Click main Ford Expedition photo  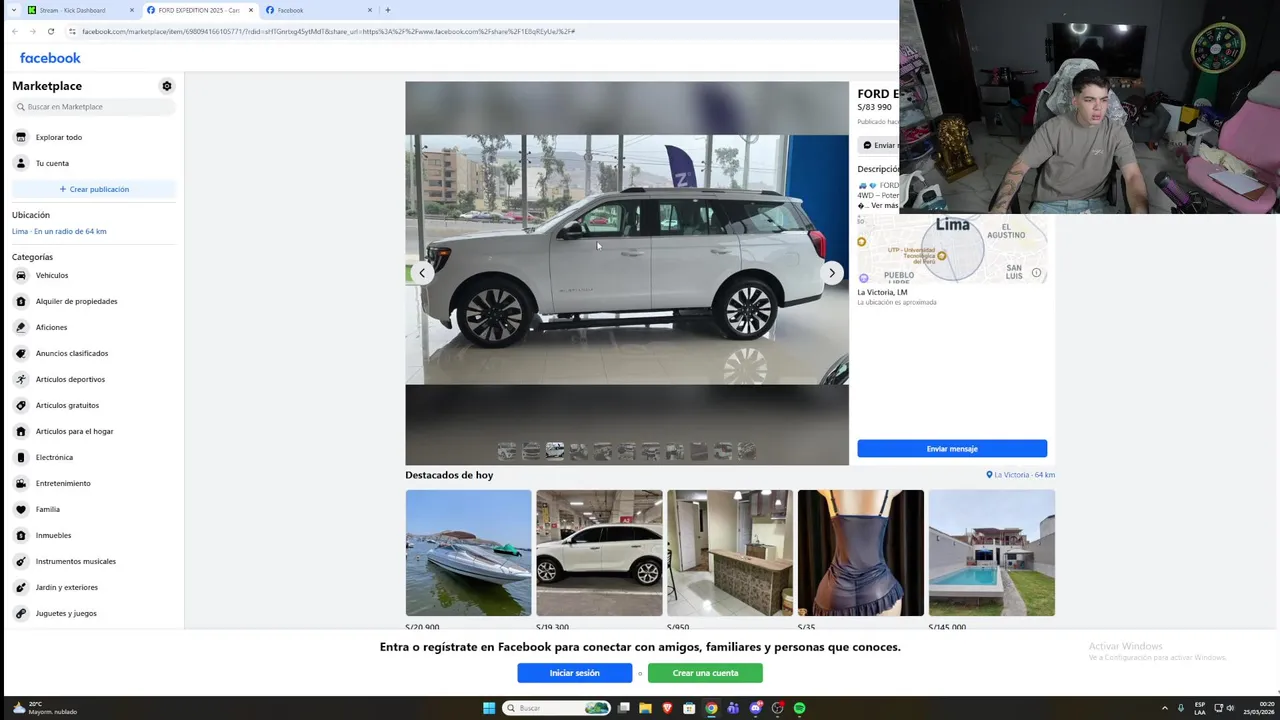tap(627, 260)
